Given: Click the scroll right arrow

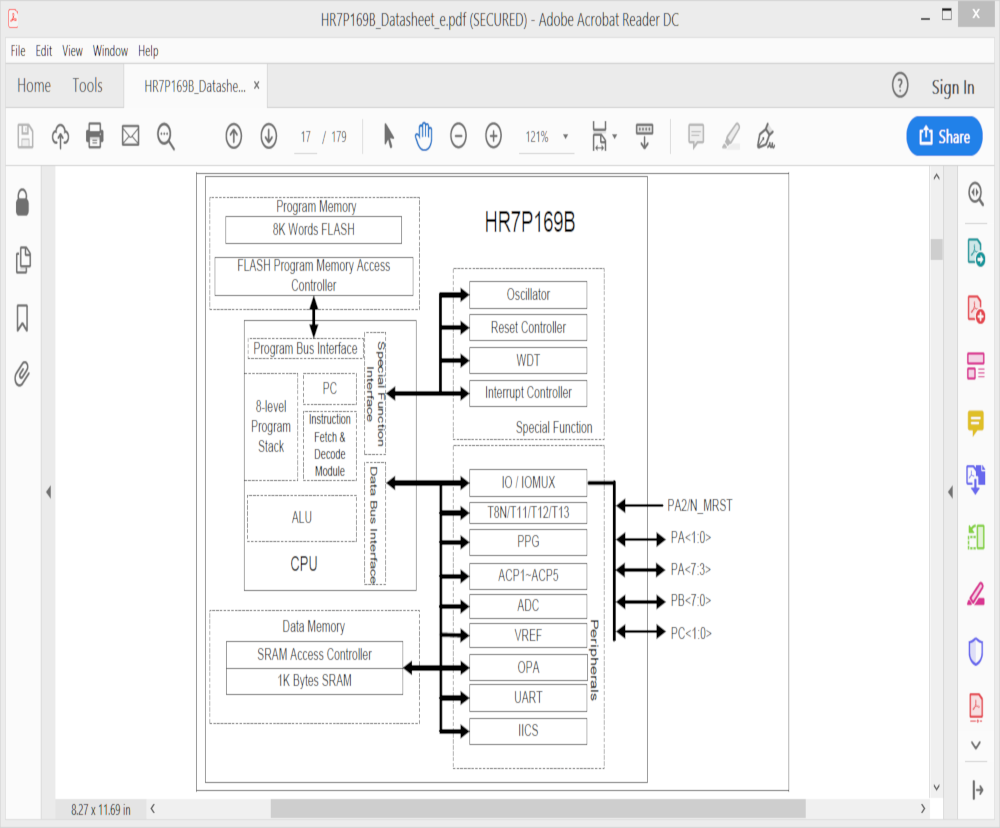Looking at the screenshot, I should [923, 809].
